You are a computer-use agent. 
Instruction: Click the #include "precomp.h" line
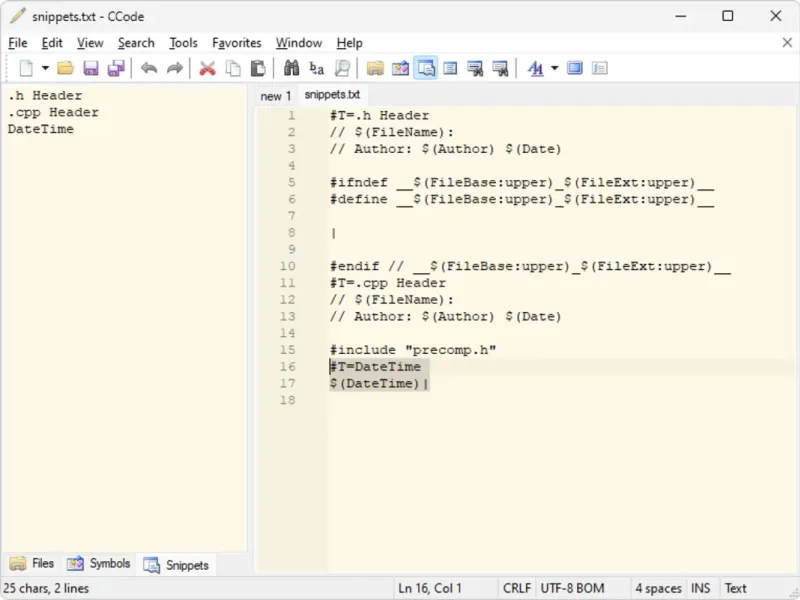point(413,350)
